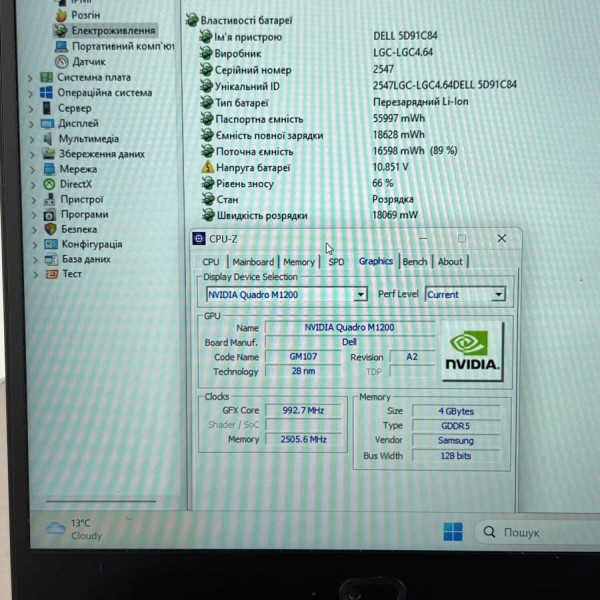Click the Мультимедіа speaker icon

click(48, 139)
